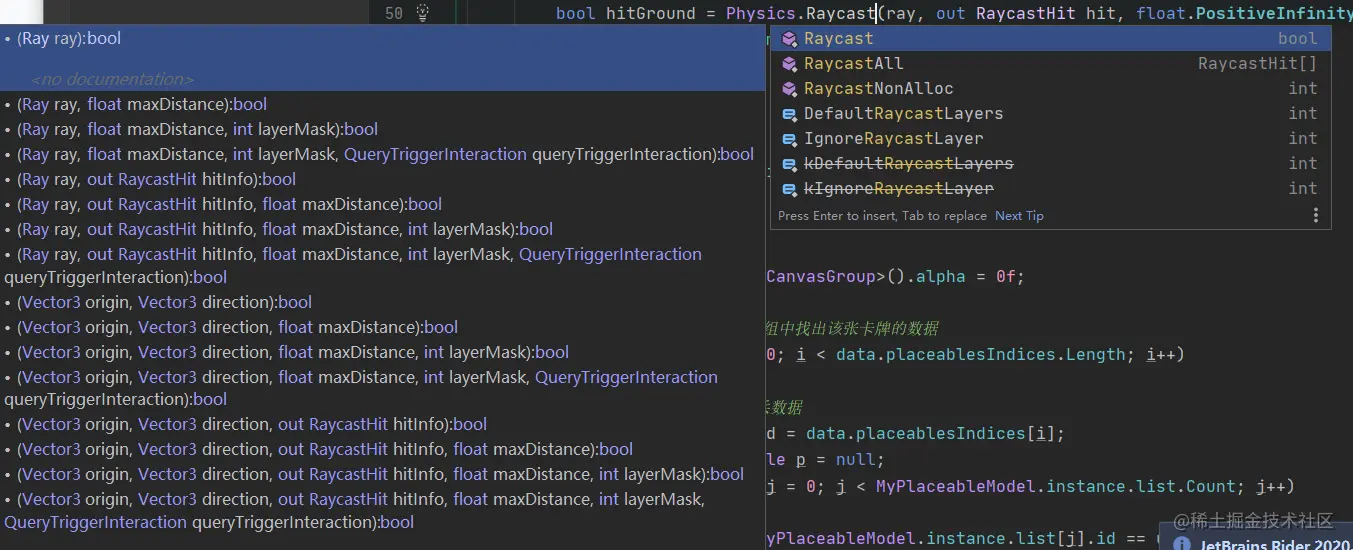Select overload (Ray ray, out RaycastHit hitInfo):bool
The image size is (1353, 550).
pyautogui.click(x=151, y=179)
